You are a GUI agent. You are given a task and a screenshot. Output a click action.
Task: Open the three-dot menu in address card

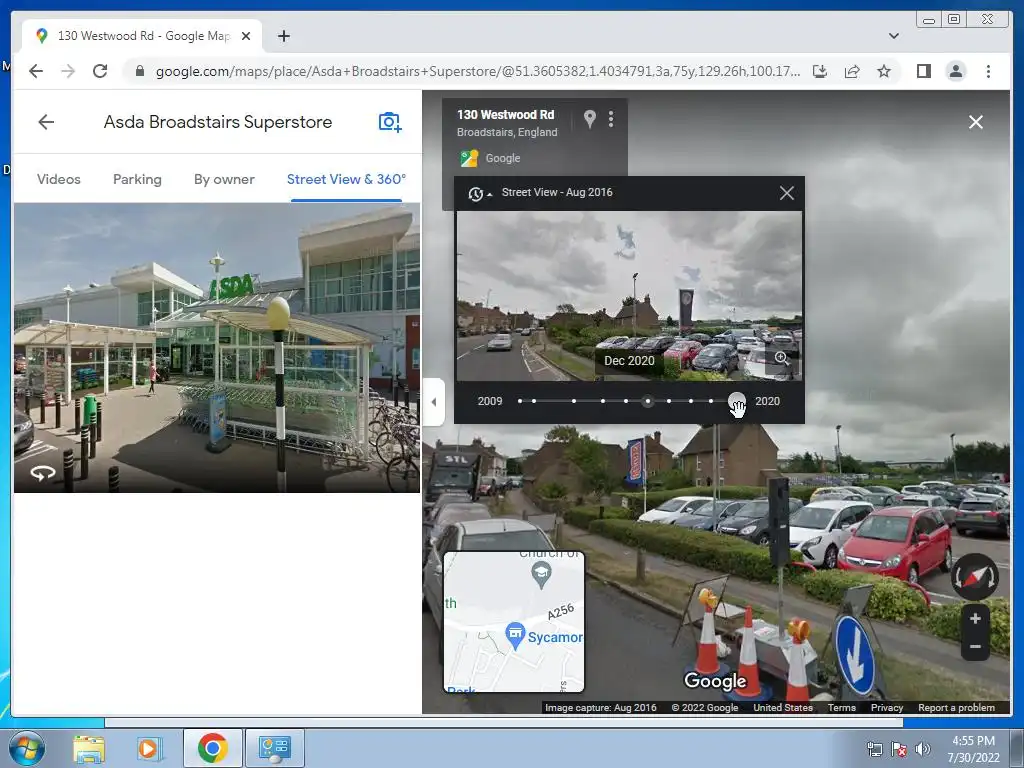point(611,119)
